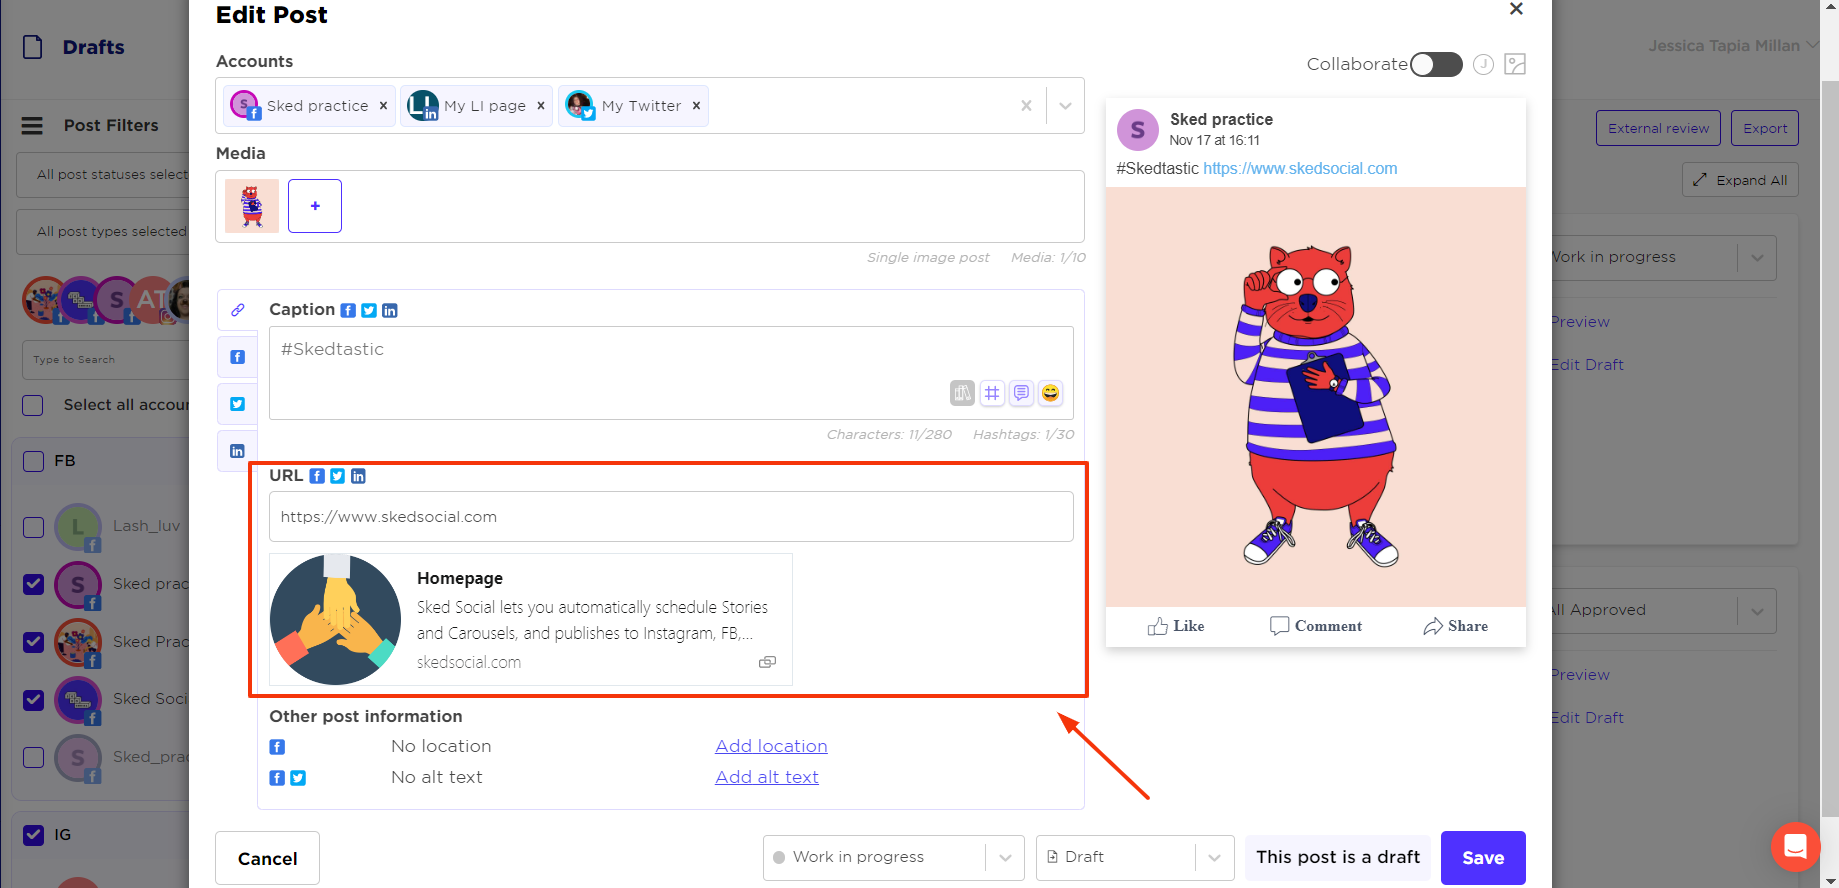Image resolution: width=1839 pixels, height=888 pixels.
Task: Add media with the plus button
Action: tap(315, 206)
